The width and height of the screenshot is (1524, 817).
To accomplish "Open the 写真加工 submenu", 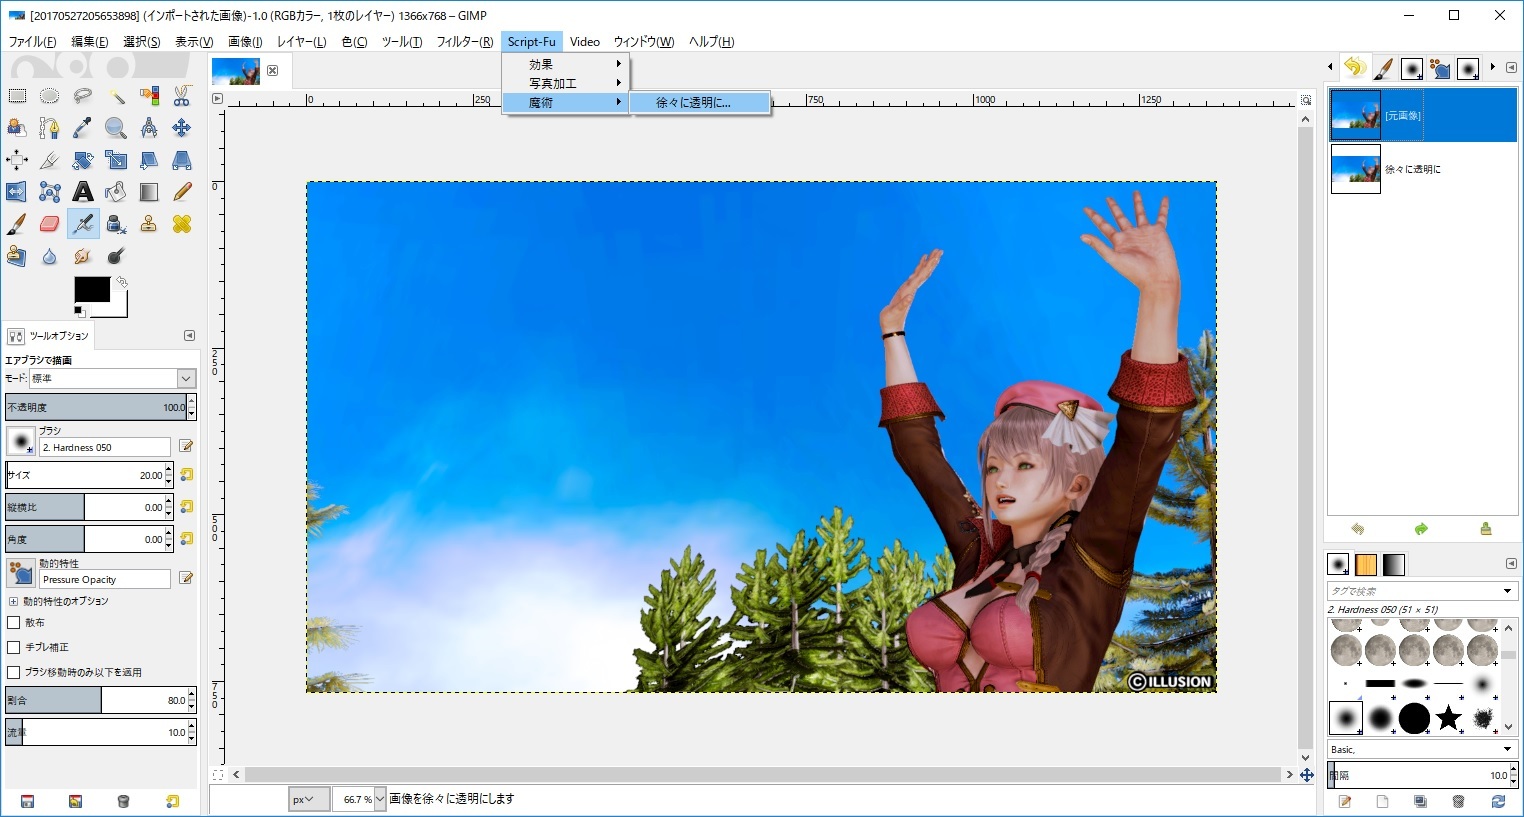I will click(565, 83).
